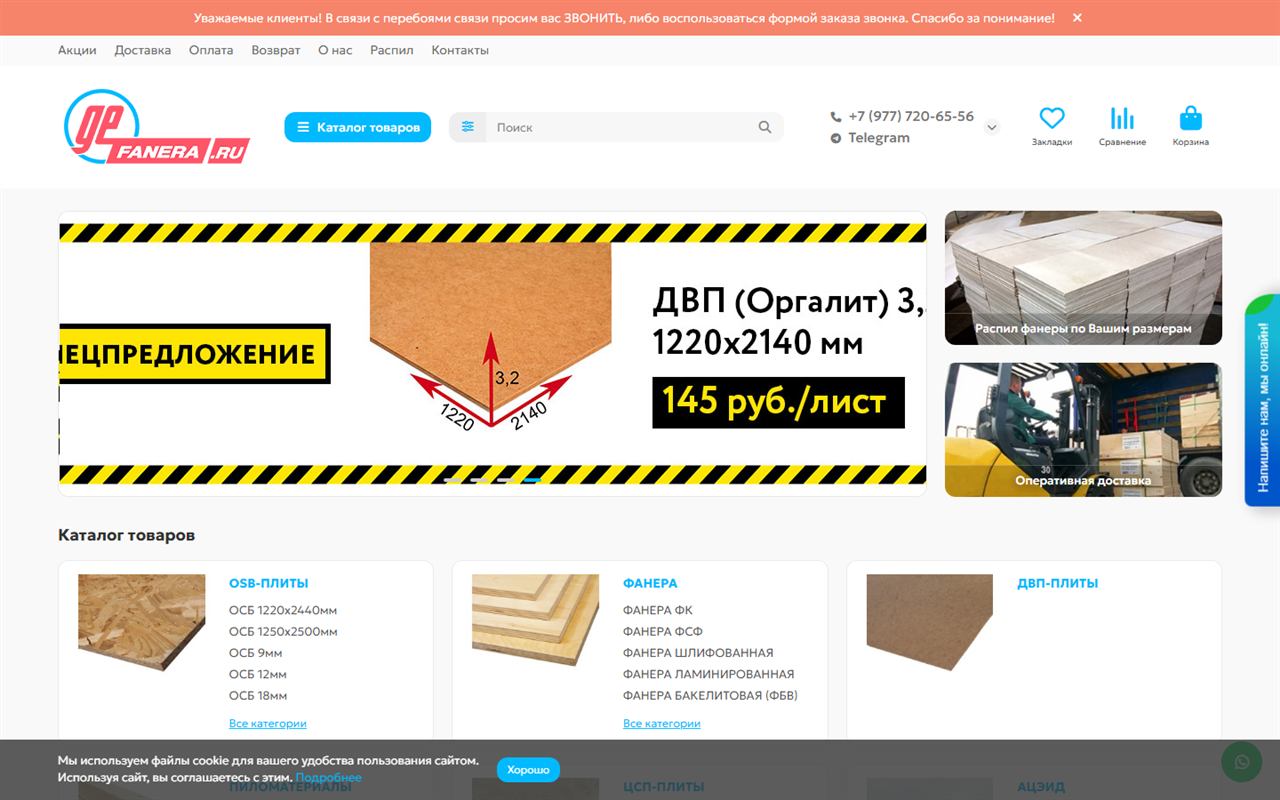Click the Fanera.ru logo

click(157, 127)
